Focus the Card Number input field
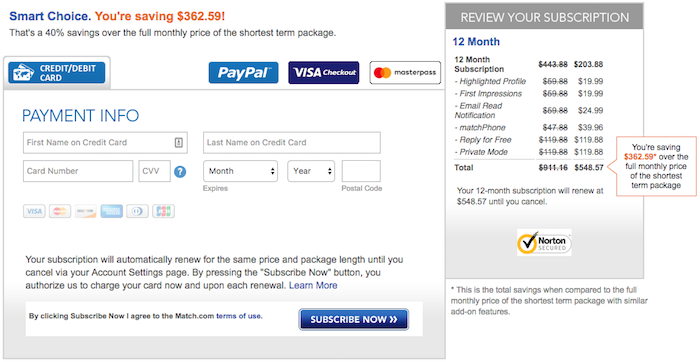The height and width of the screenshot is (362, 700). [x=78, y=171]
